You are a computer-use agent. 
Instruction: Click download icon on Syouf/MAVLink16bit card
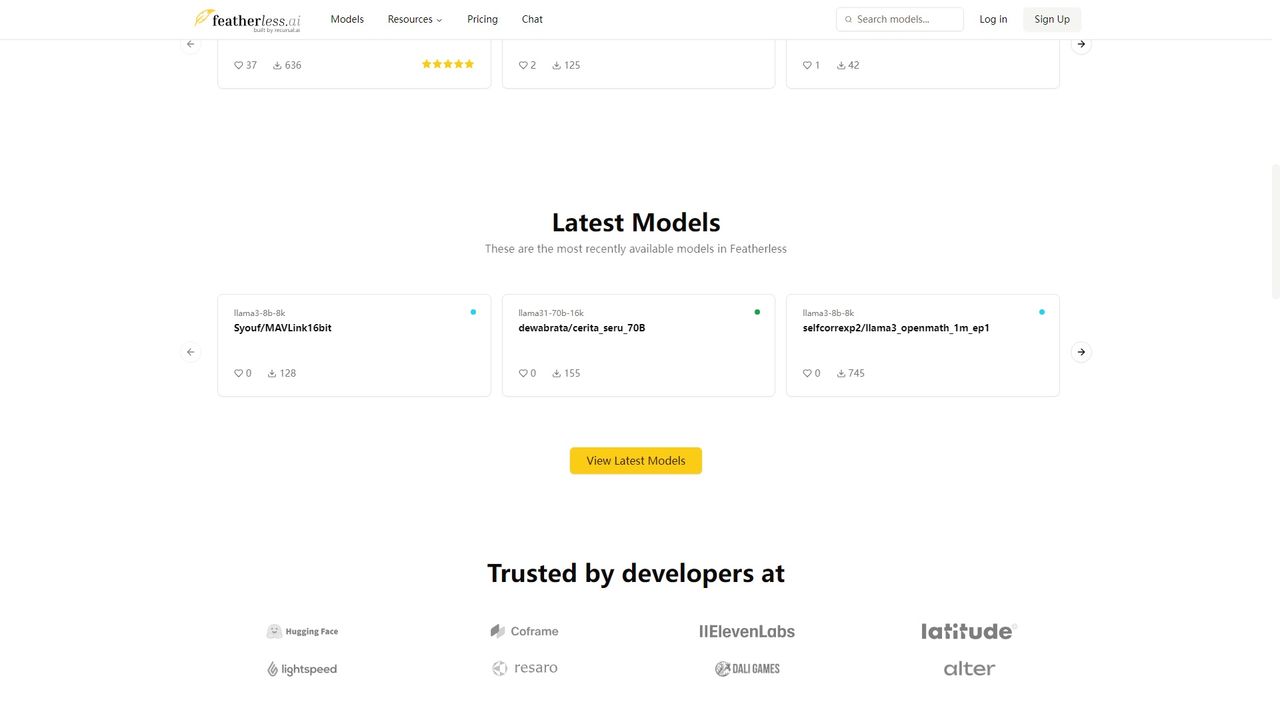(x=272, y=373)
